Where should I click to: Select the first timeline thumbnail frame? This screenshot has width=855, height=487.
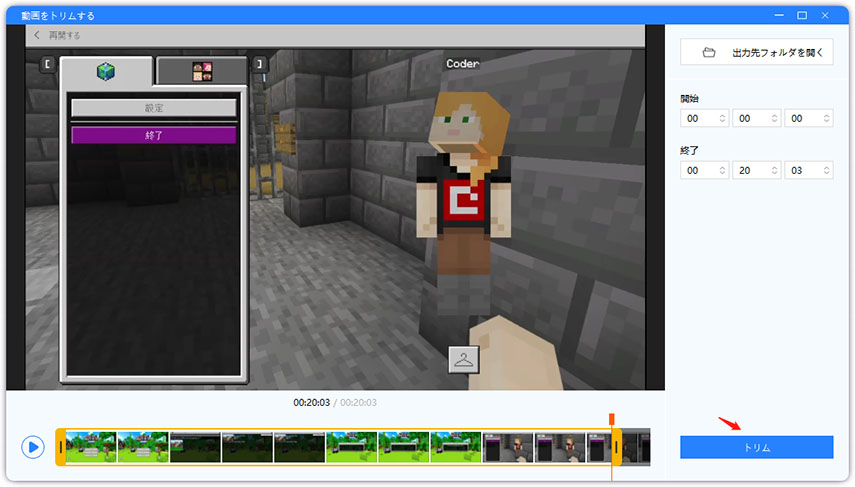click(x=91, y=447)
